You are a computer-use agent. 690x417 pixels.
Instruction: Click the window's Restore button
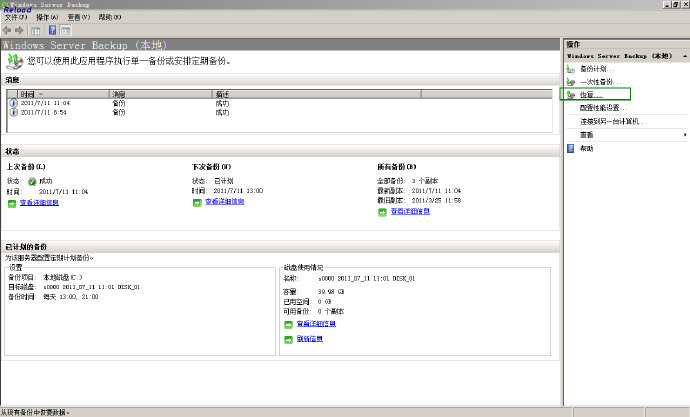(675, 4)
